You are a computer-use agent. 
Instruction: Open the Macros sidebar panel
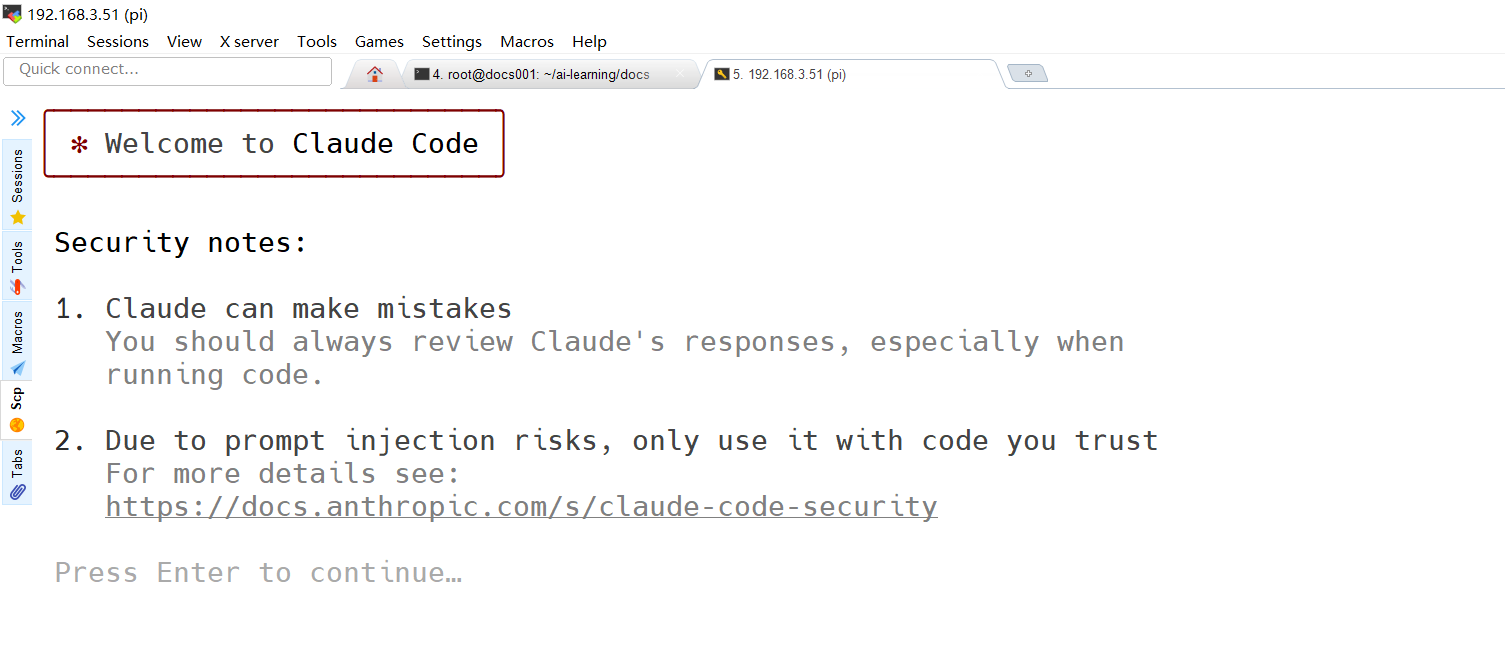[x=17, y=342]
